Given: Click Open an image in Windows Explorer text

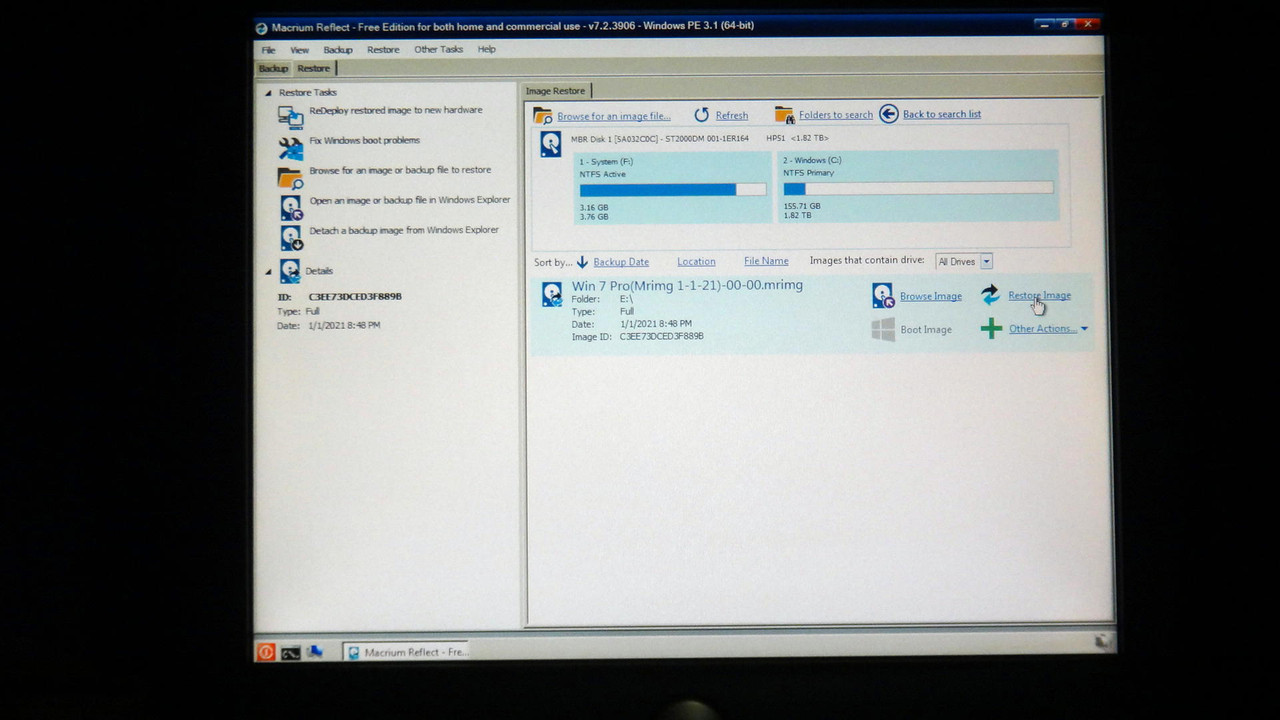Looking at the screenshot, I should 410,200.
